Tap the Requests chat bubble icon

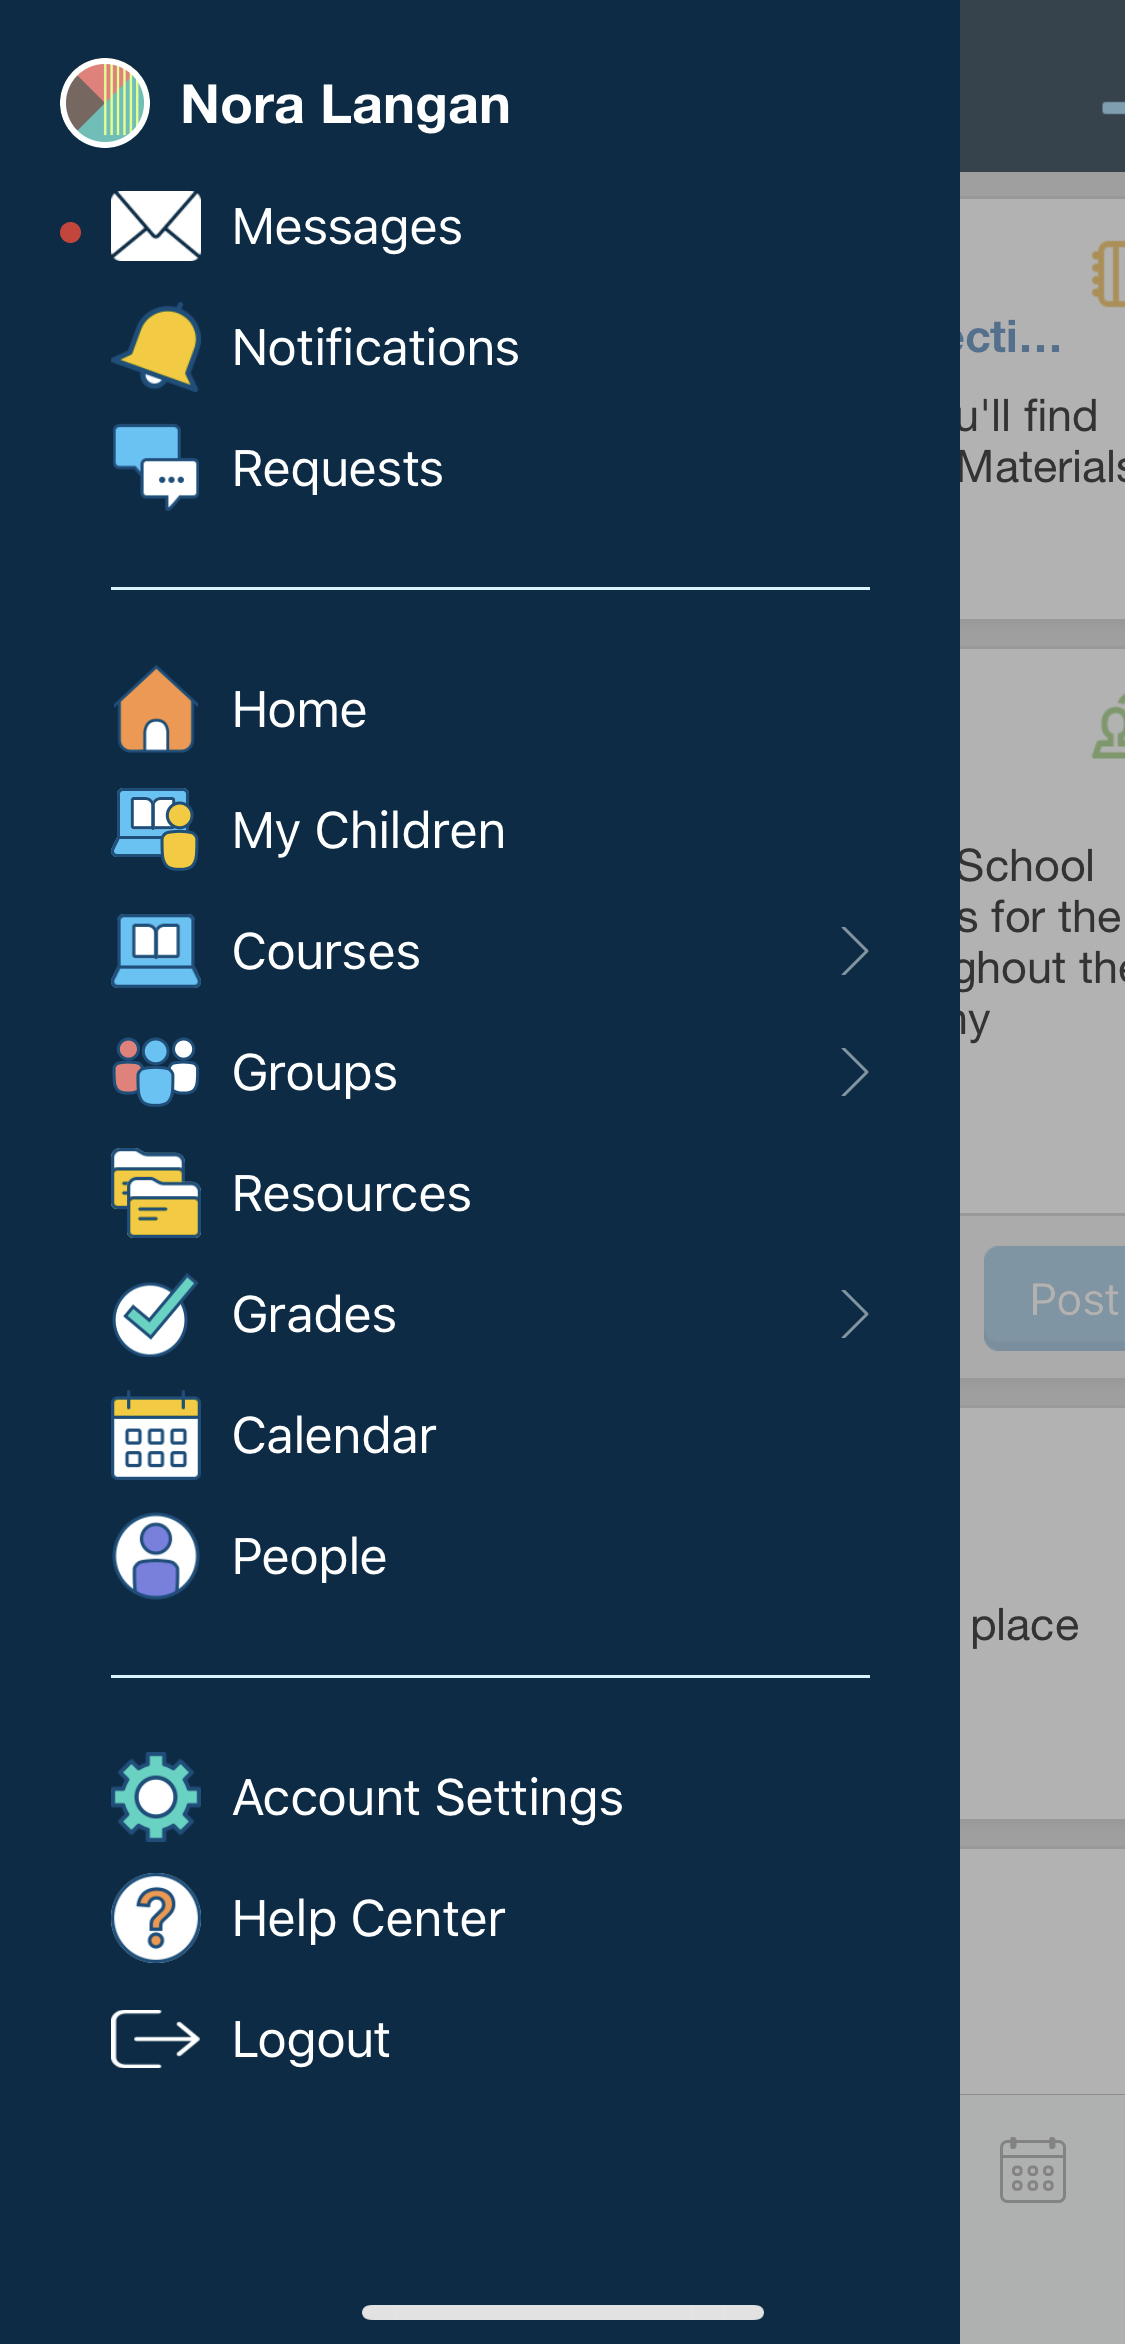[x=156, y=467]
